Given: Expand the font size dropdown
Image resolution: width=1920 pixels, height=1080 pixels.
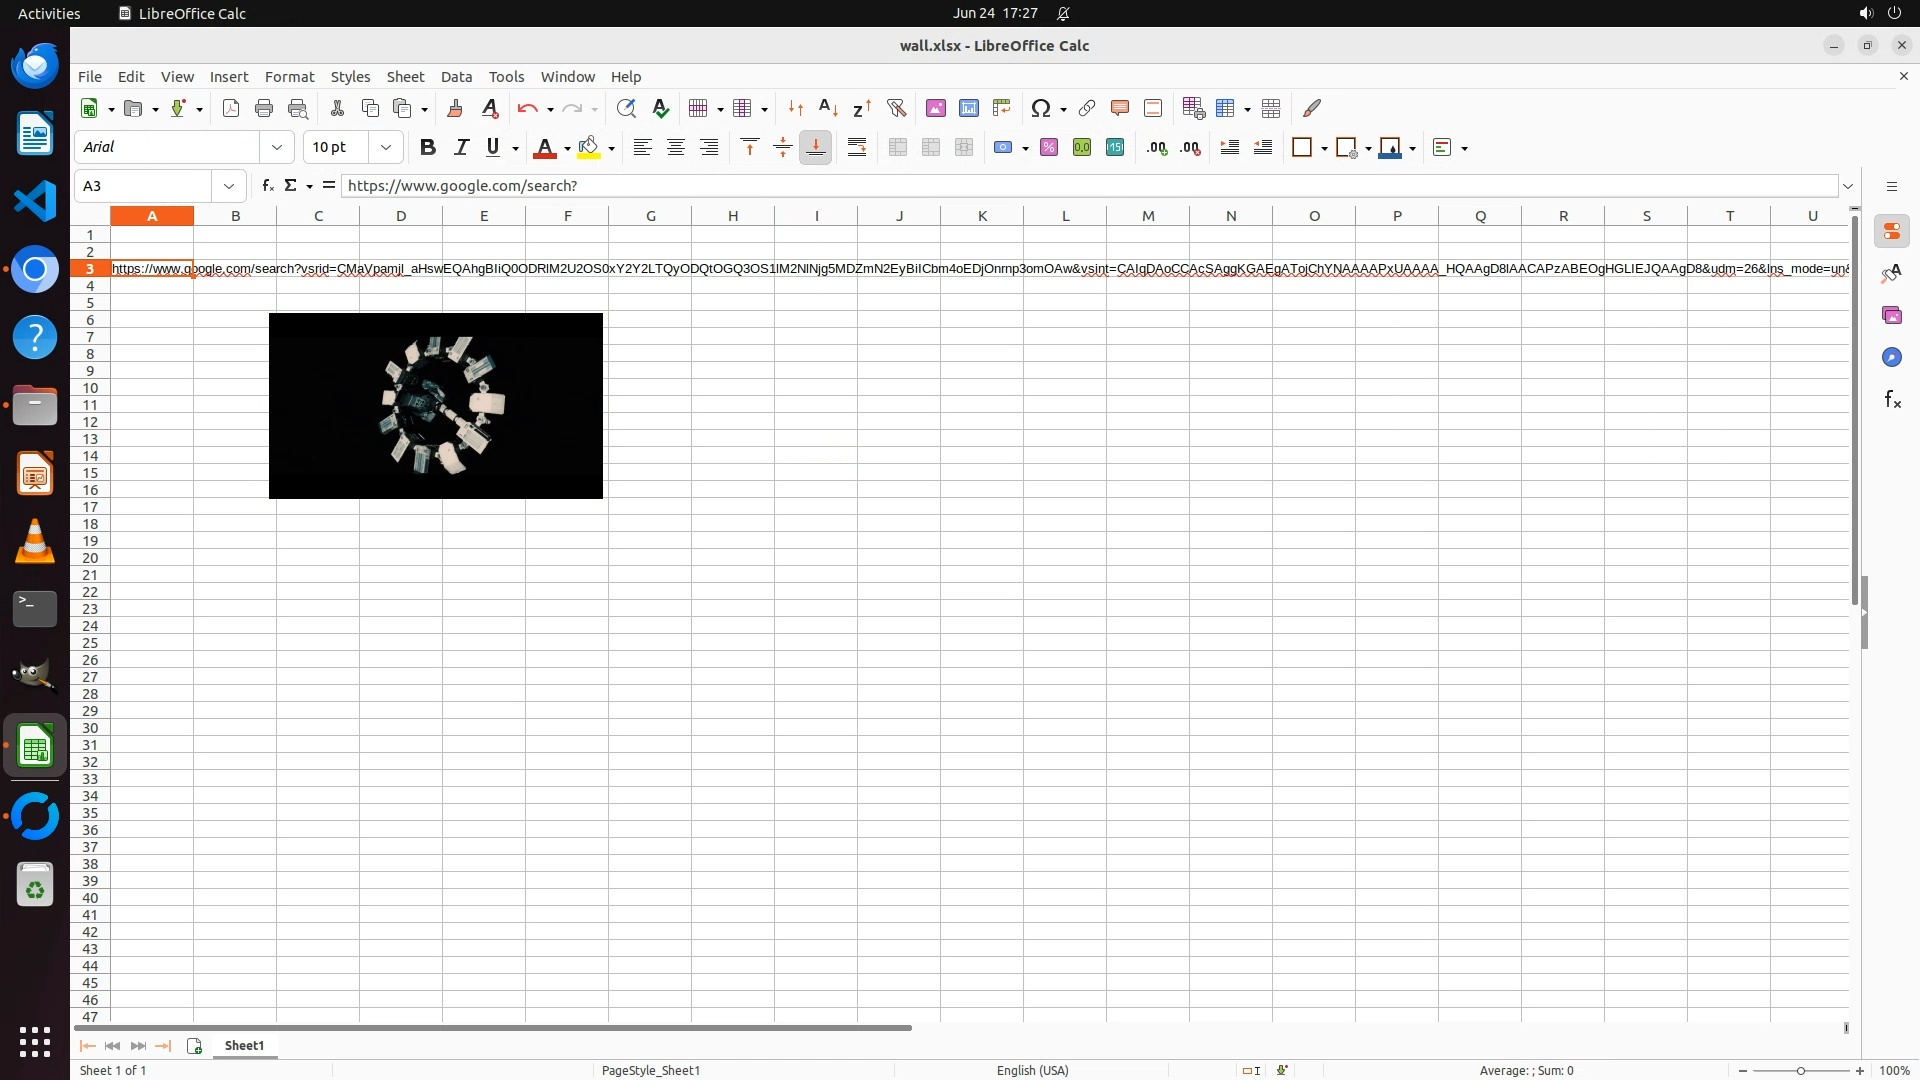Looking at the screenshot, I should (x=385, y=147).
